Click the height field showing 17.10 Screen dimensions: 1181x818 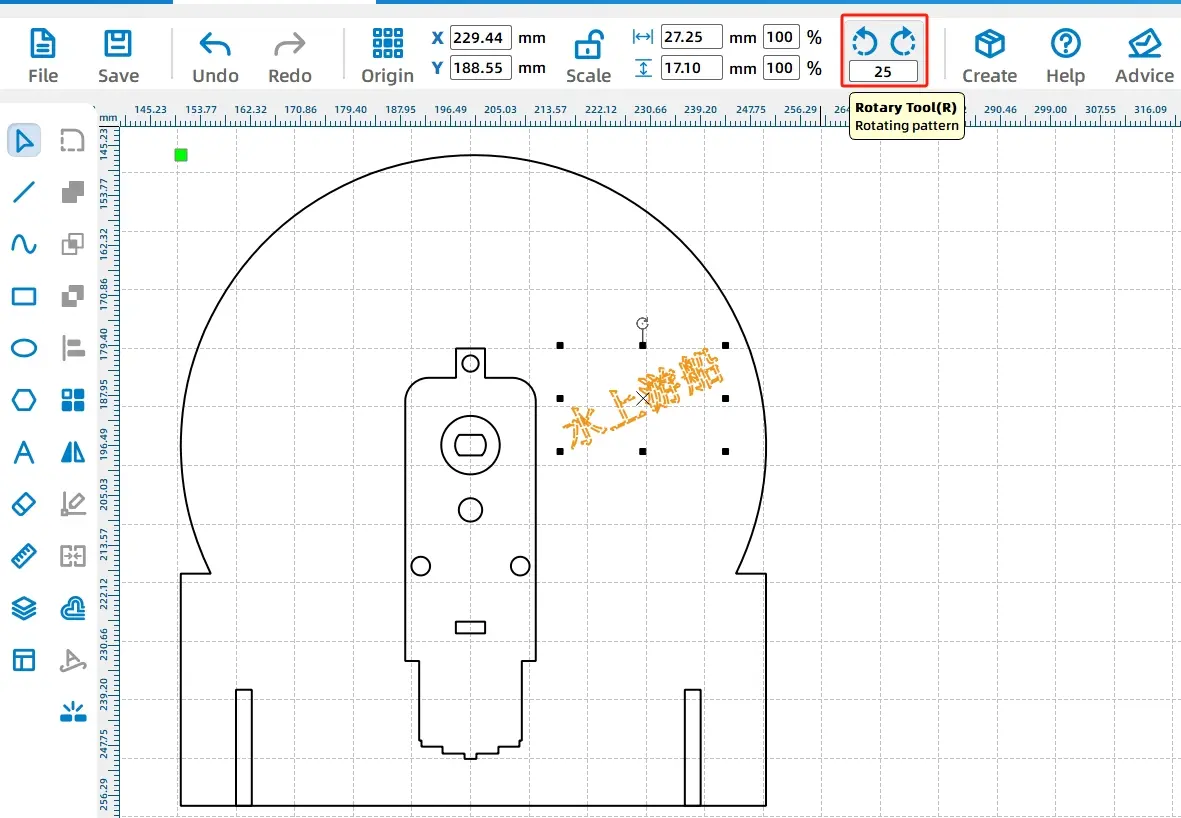tap(691, 68)
